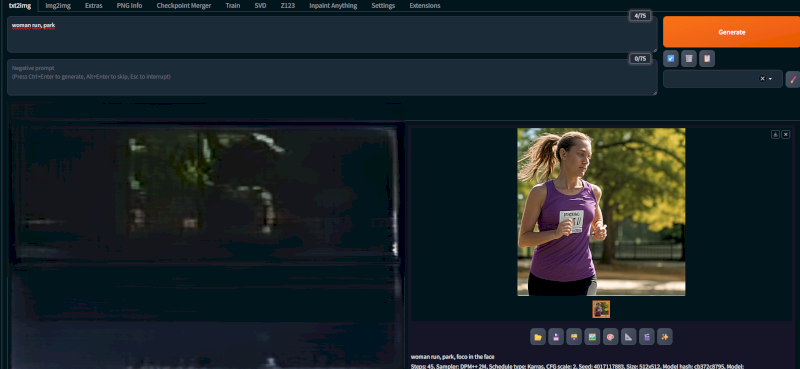Switch to the img2img tab

[x=58, y=6]
